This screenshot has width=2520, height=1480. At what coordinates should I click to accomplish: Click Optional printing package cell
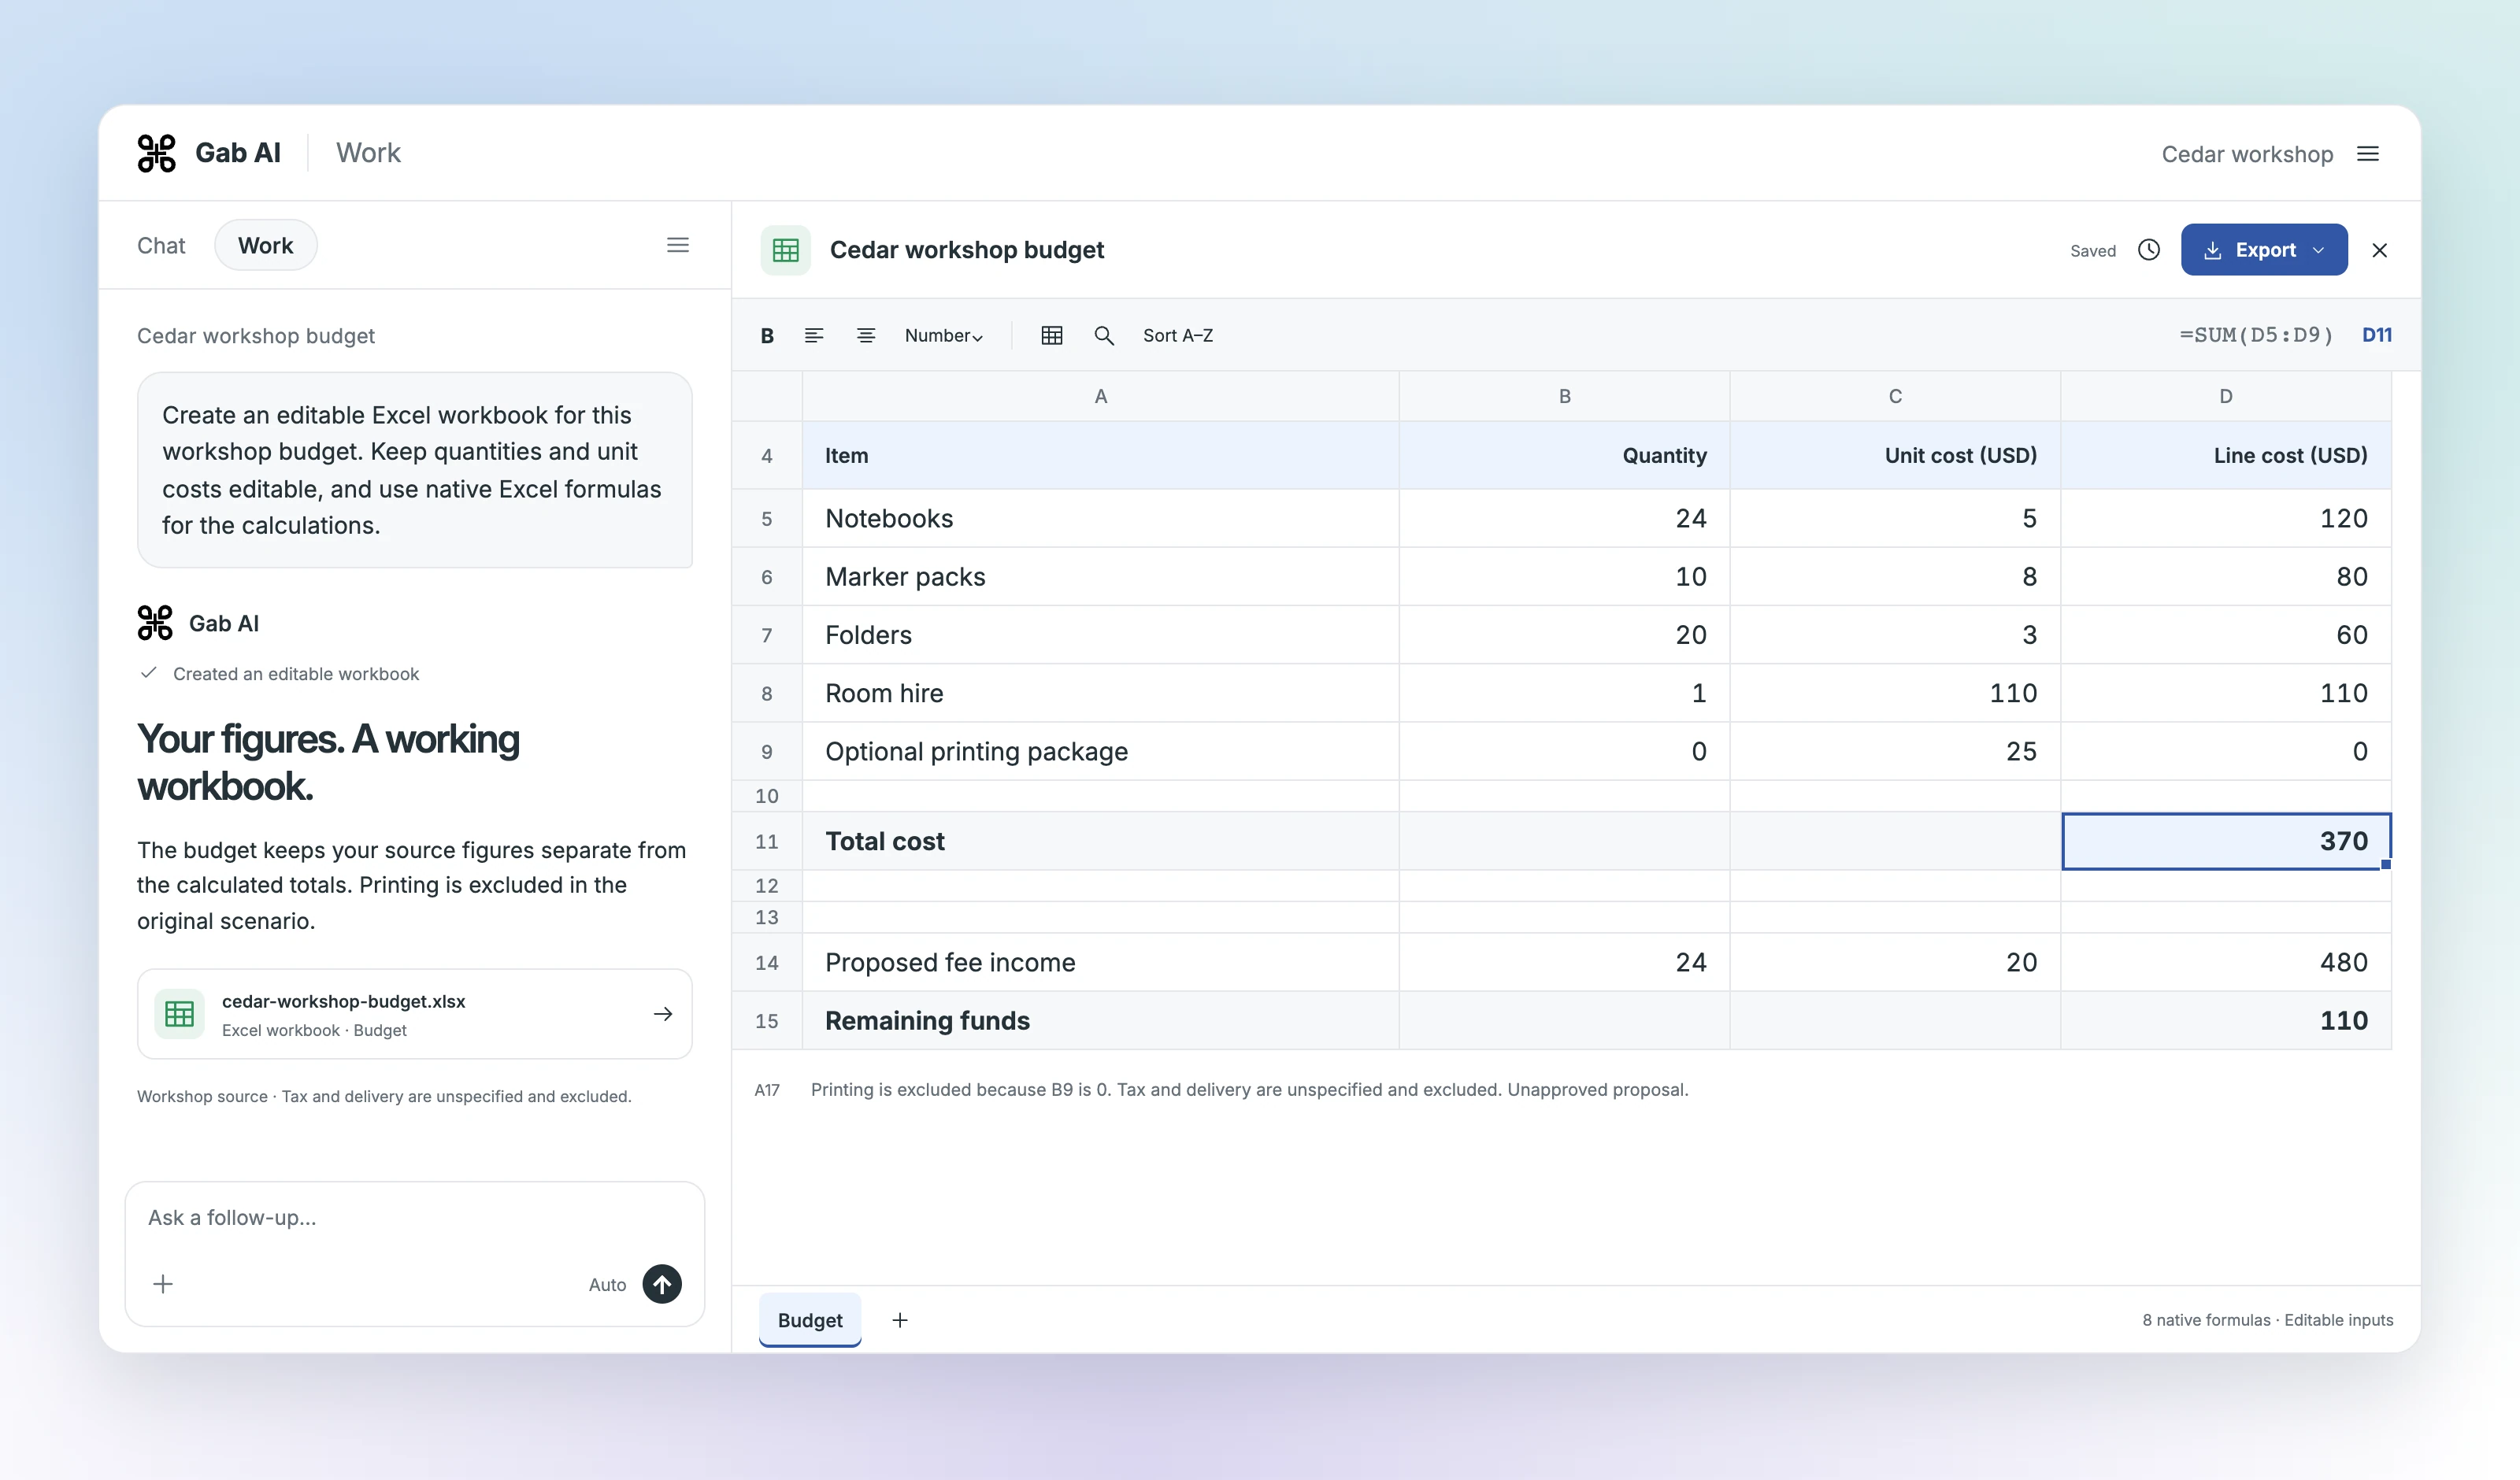click(1100, 751)
